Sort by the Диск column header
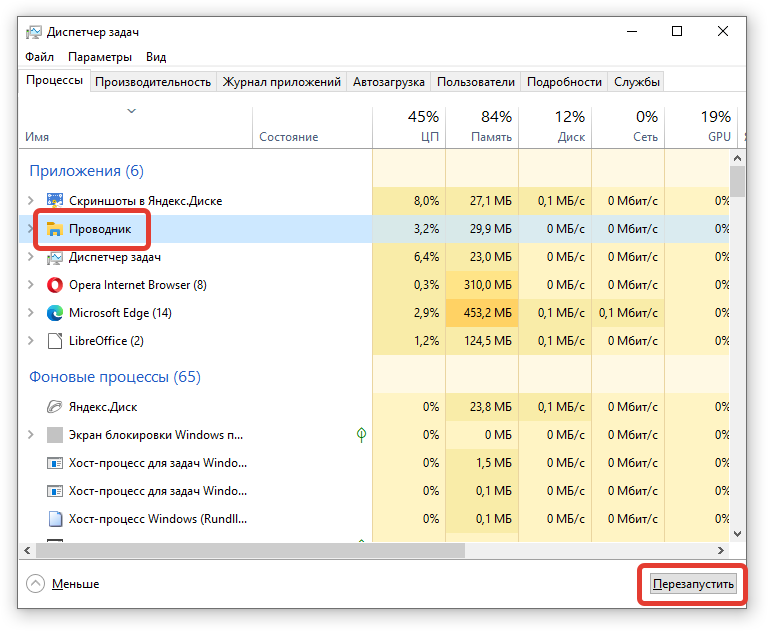The image size is (768, 631). coord(555,127)
